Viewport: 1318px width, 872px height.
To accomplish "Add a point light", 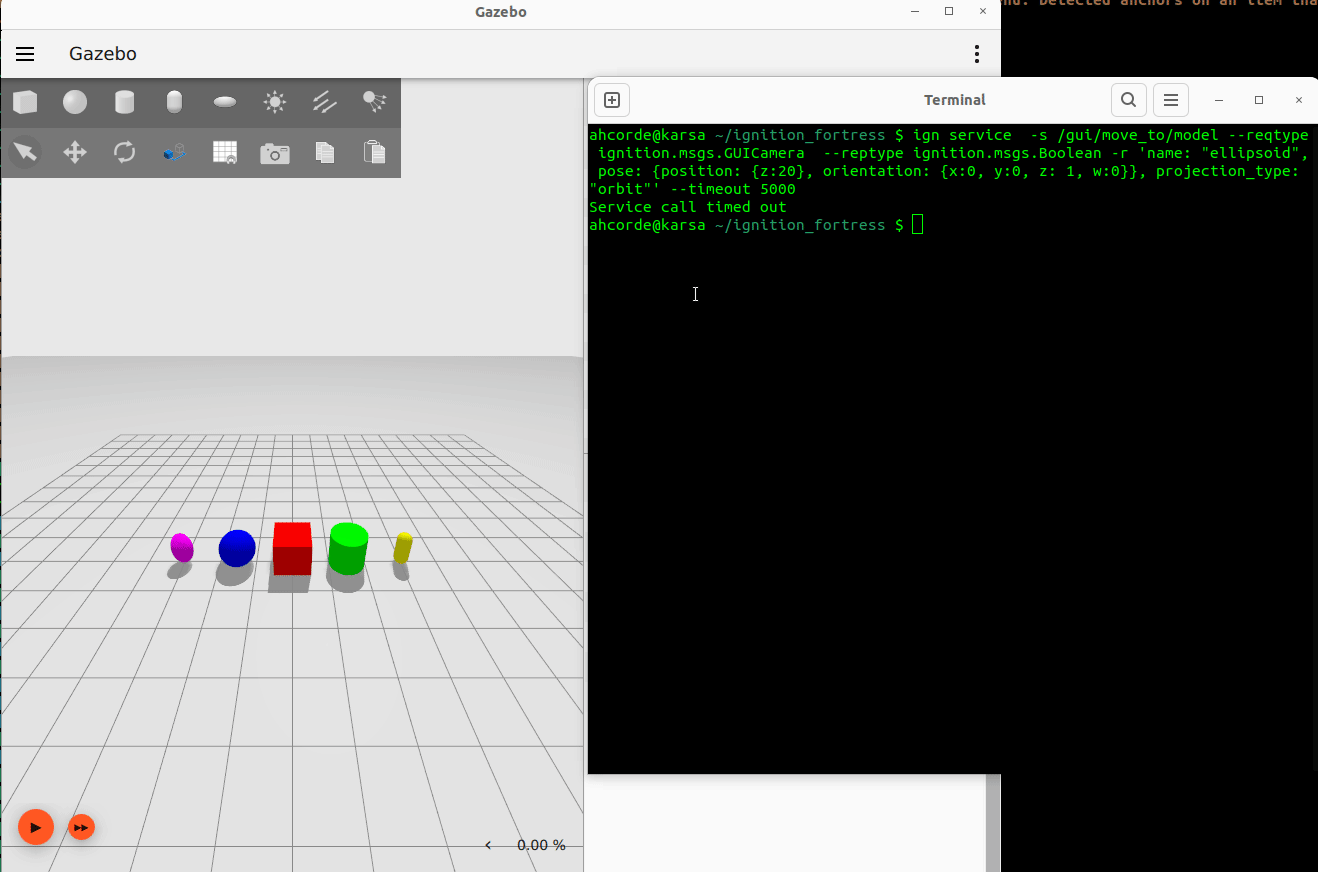I will pyautogui.click(x=274, y=102).
